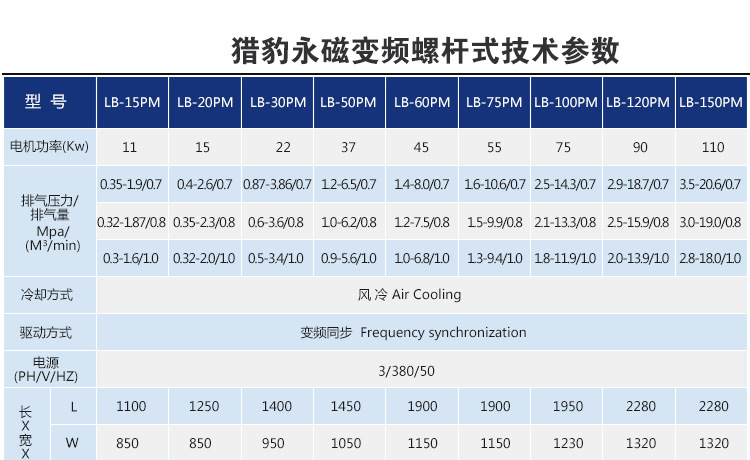Screen dimensions: 750x460
Task: Click cell 0.32-1.87/0.8
Action: [x=131, y=222]
